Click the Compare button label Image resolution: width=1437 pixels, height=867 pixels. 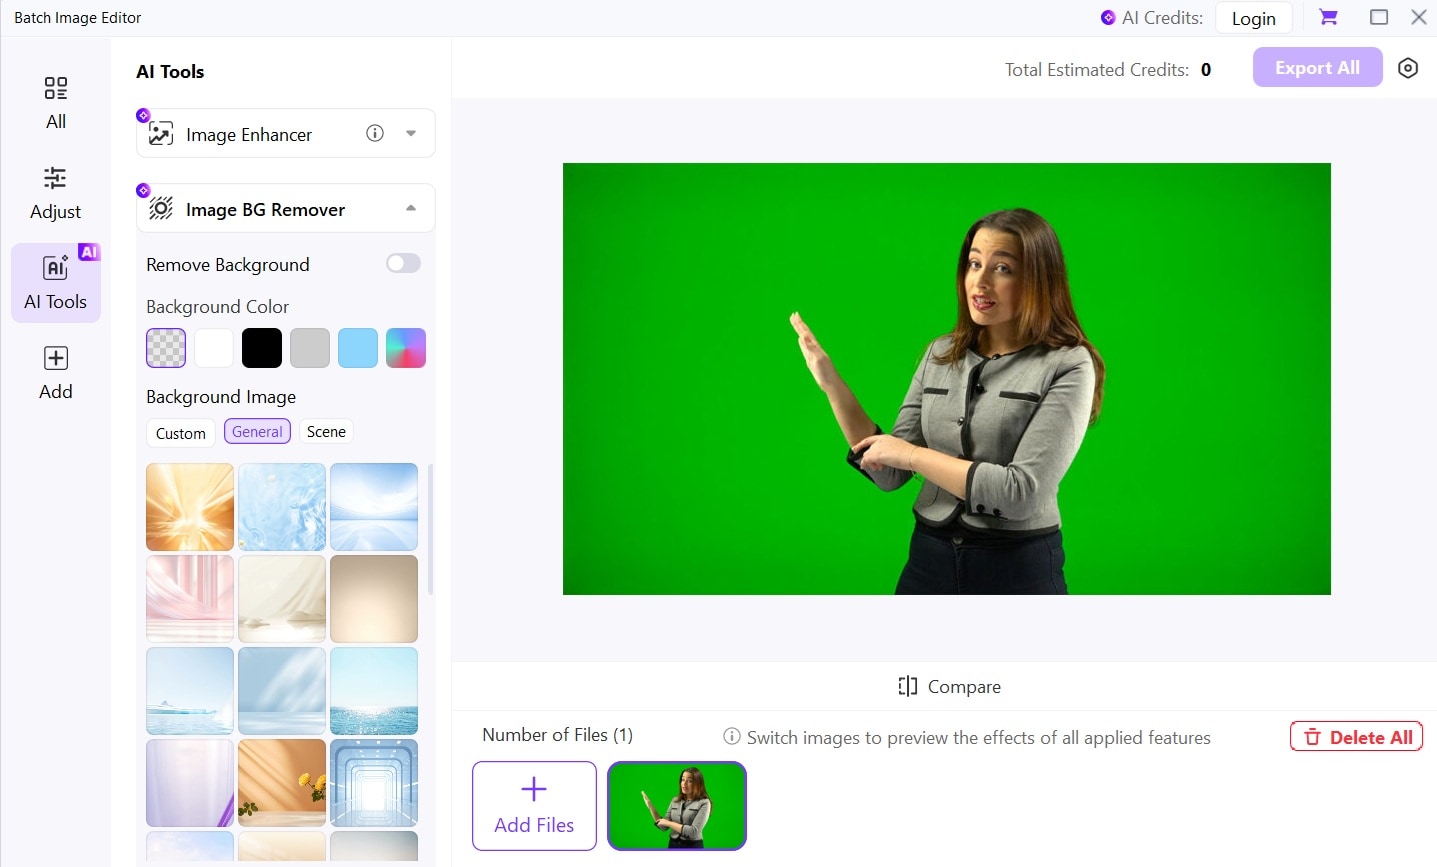click(964, 687)
